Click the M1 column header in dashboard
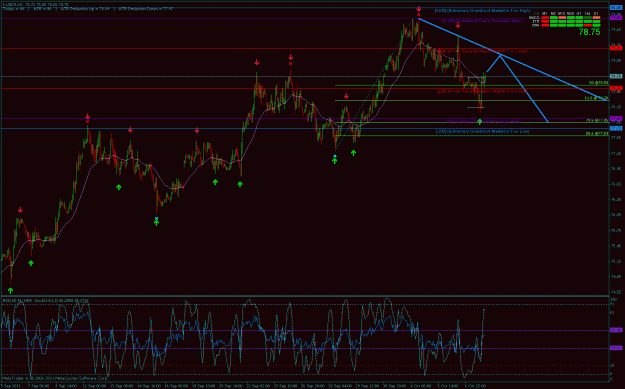 (x=545, y=13)
